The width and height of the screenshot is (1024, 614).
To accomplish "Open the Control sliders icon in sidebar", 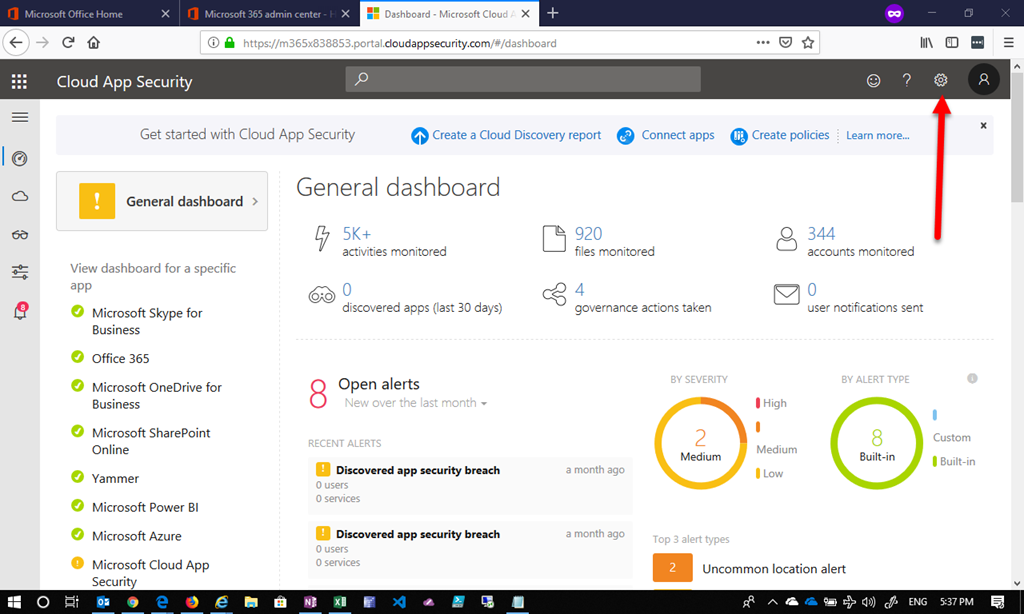I will coord(20,272).
